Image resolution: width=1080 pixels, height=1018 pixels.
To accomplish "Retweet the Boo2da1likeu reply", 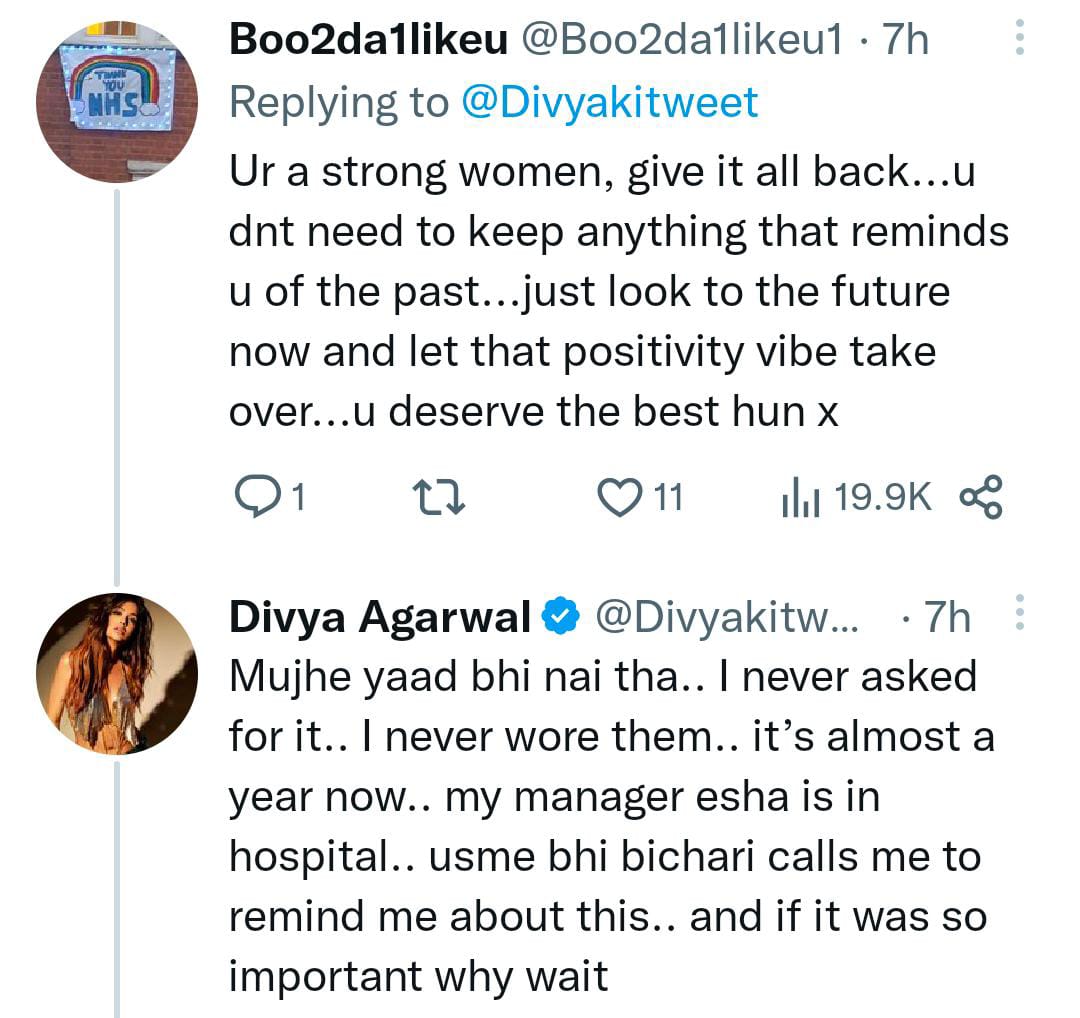I will point(438,497).
